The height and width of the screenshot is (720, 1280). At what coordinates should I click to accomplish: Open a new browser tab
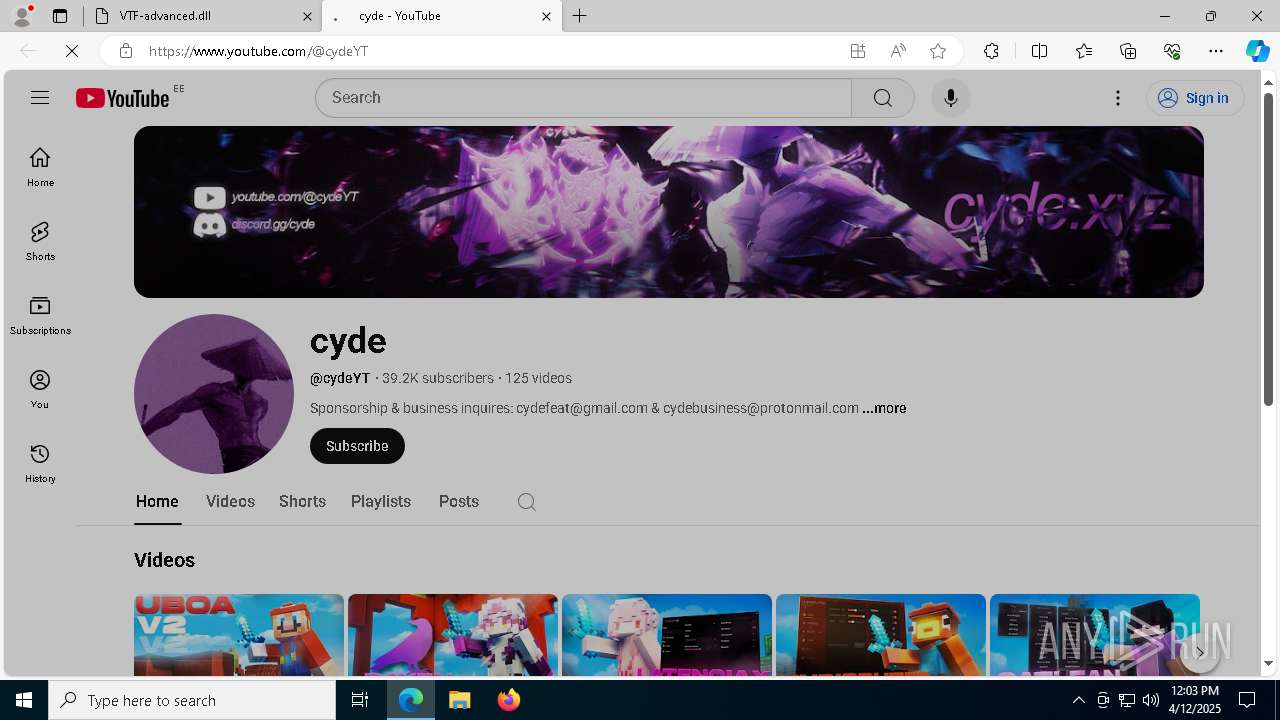tap(580, 16)
